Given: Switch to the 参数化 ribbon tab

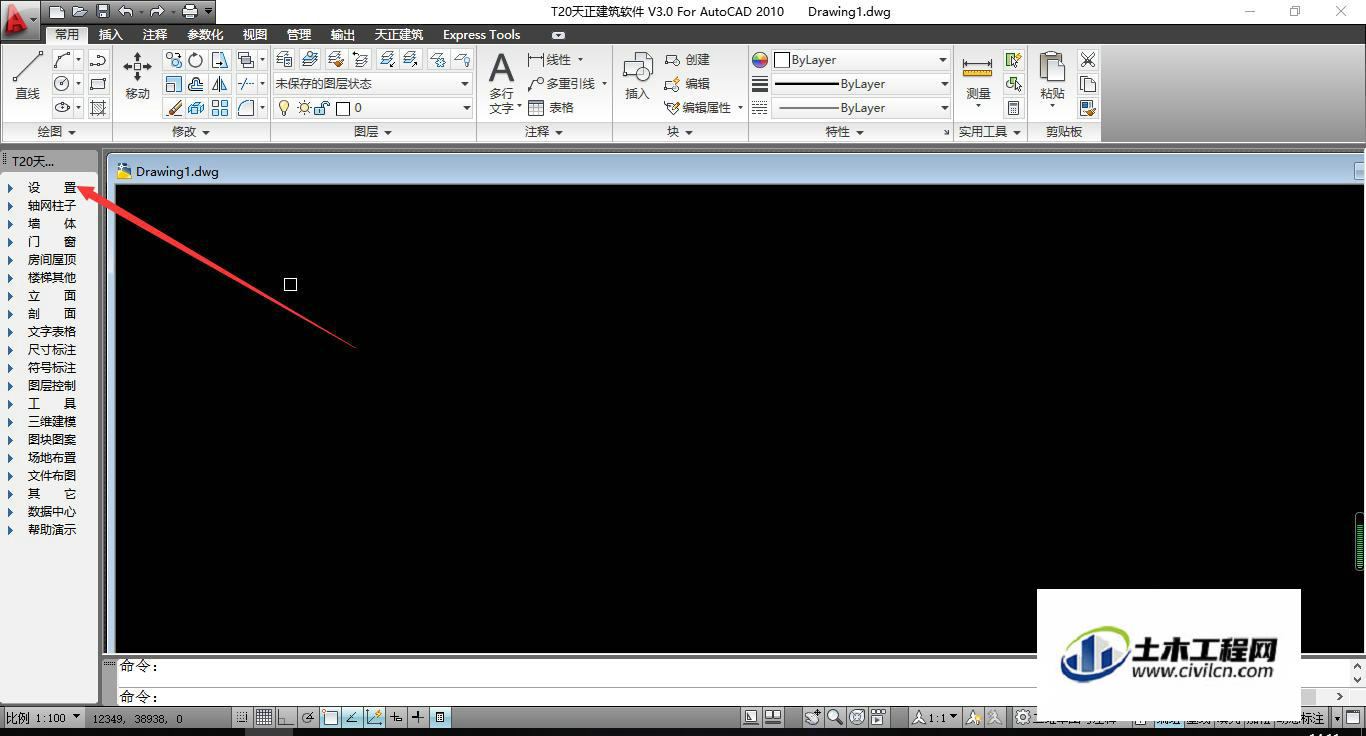Looking at the screenshot, I should tap(205, 34).
